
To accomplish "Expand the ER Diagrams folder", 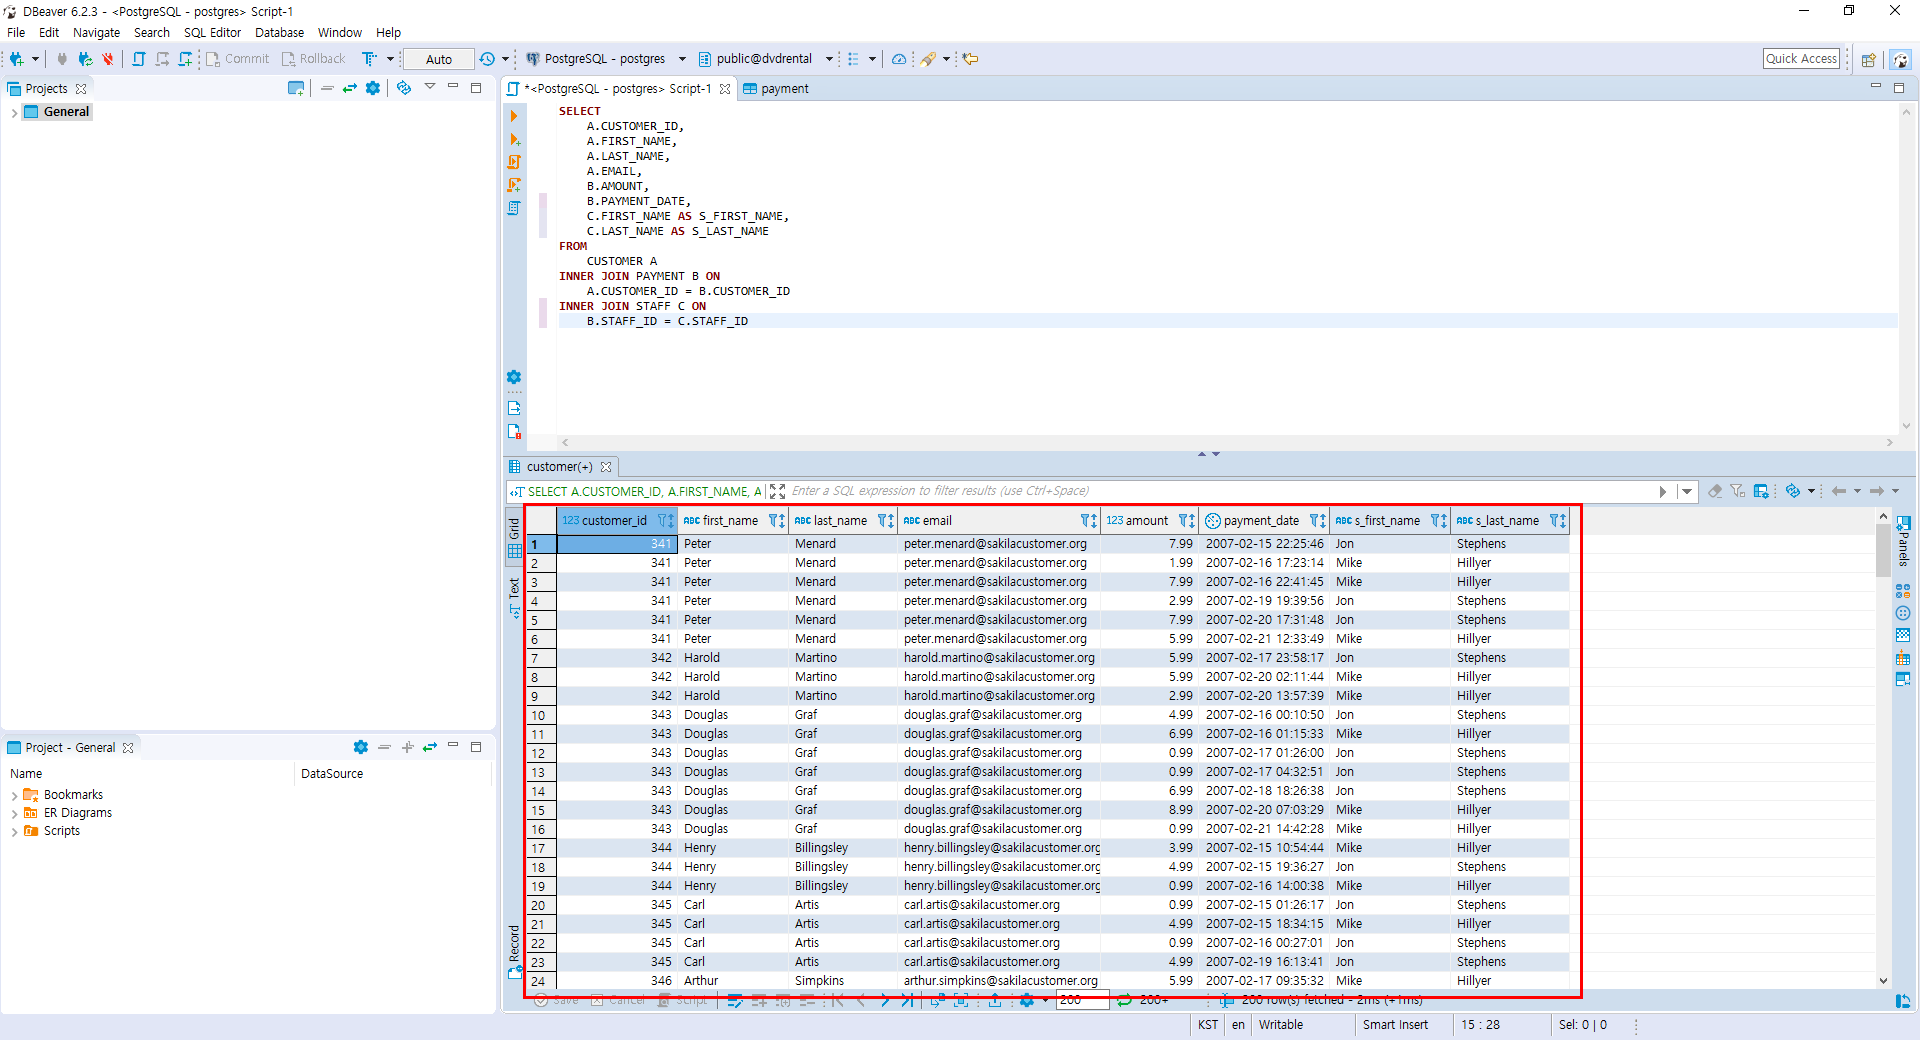I will pos(14,813).
